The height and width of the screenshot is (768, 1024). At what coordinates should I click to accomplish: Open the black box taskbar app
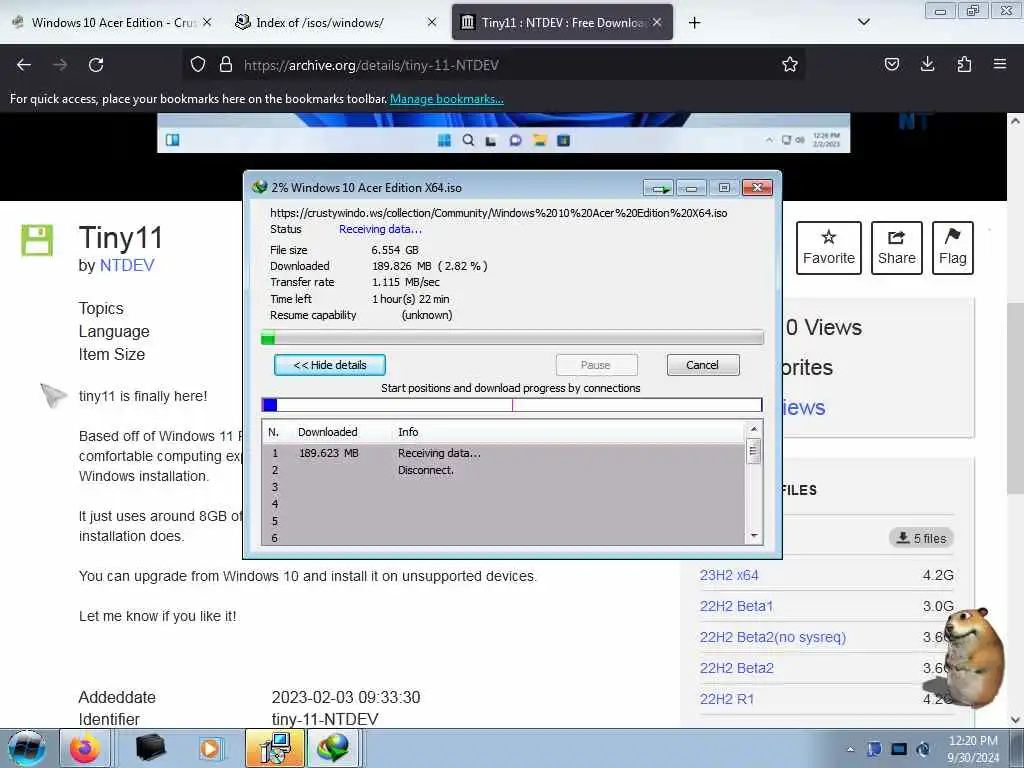tap(150, 748)
